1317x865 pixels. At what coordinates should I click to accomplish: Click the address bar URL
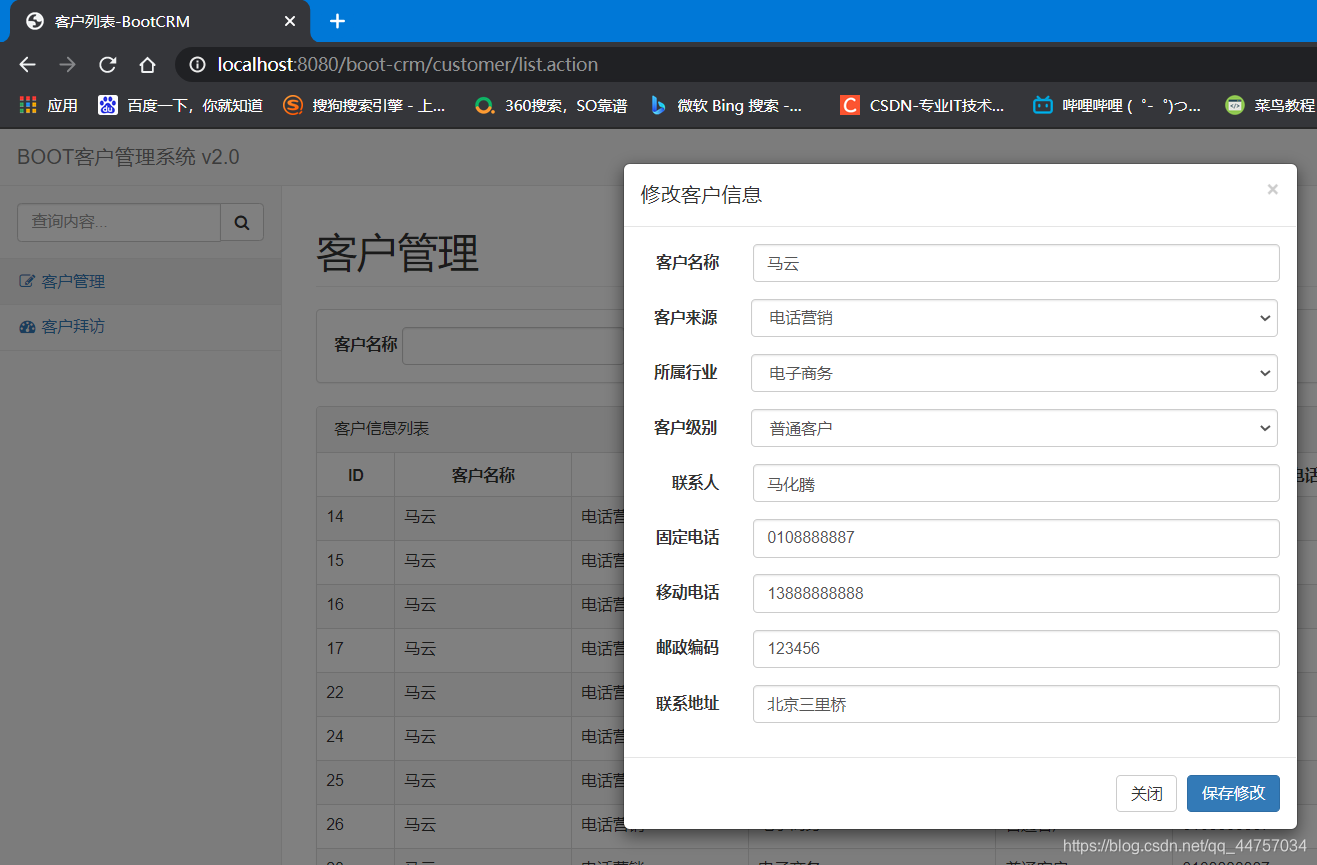click(408, 65)
